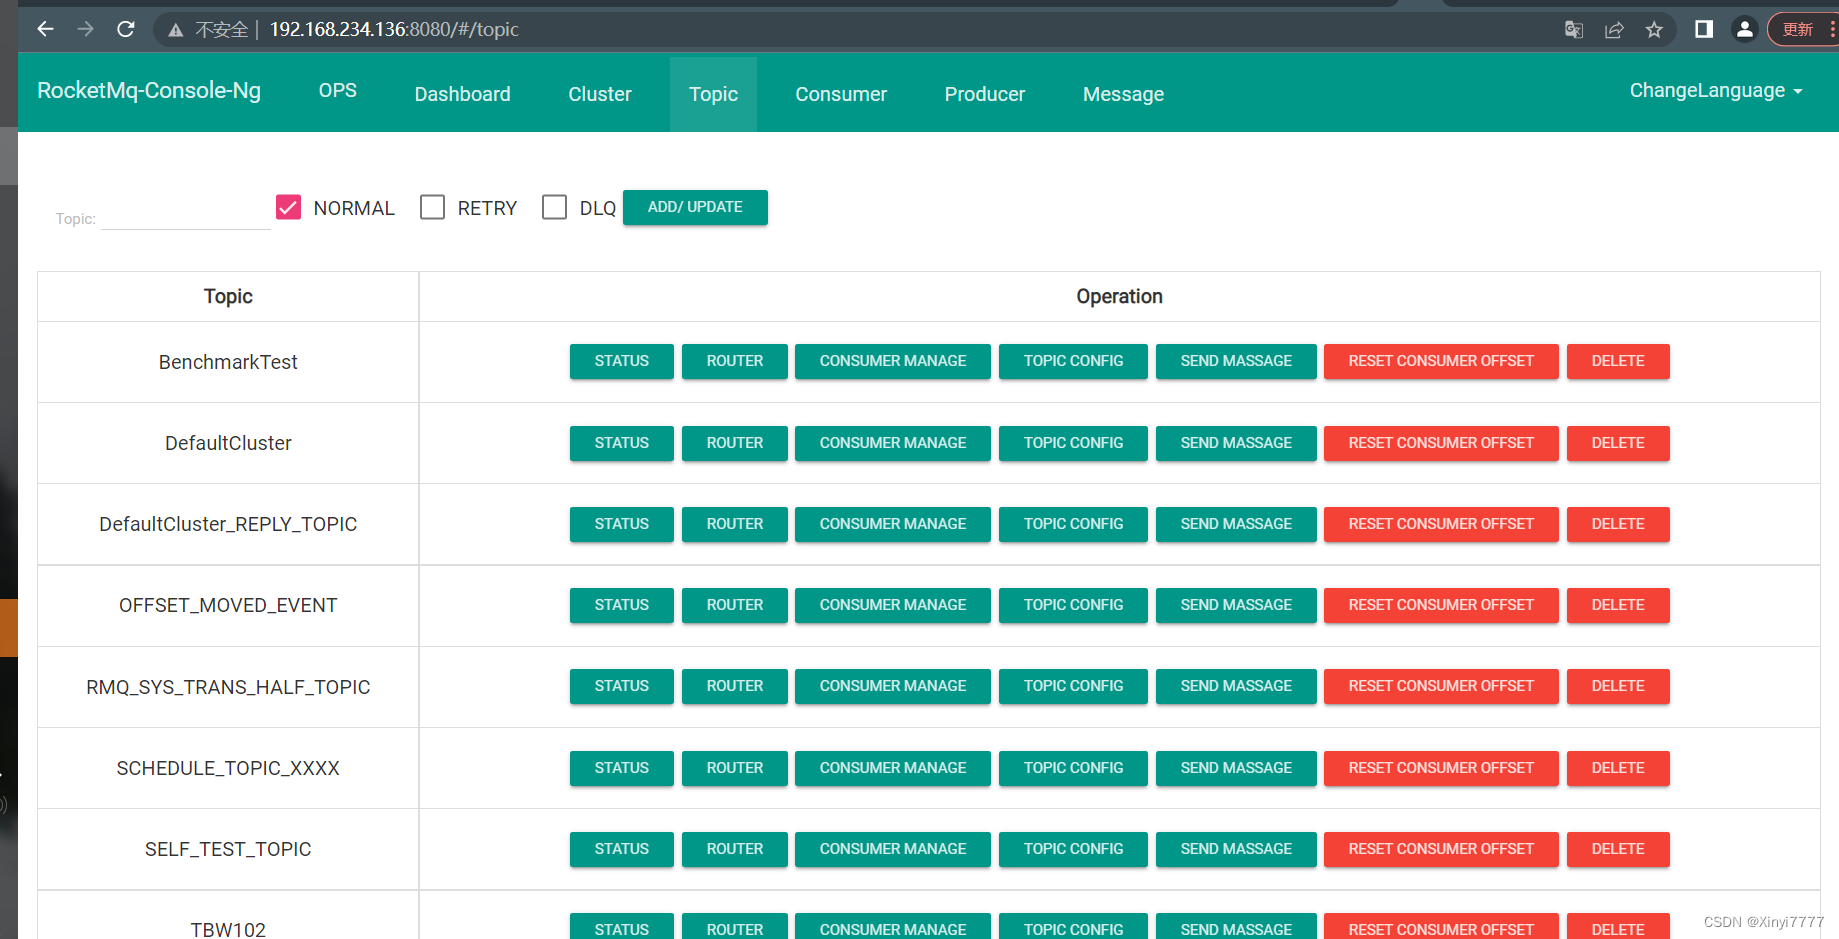1839x939 pixels.
Task: Delete the OFFSET_MOVED_EVENT topic
Action: coord(1618,605)
